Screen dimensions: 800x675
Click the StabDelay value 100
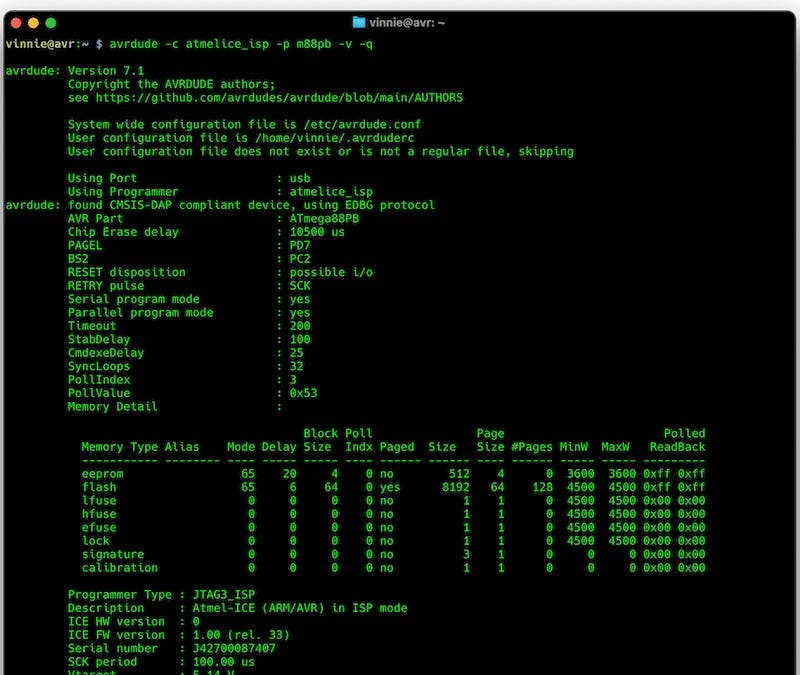tap(300, 339)
